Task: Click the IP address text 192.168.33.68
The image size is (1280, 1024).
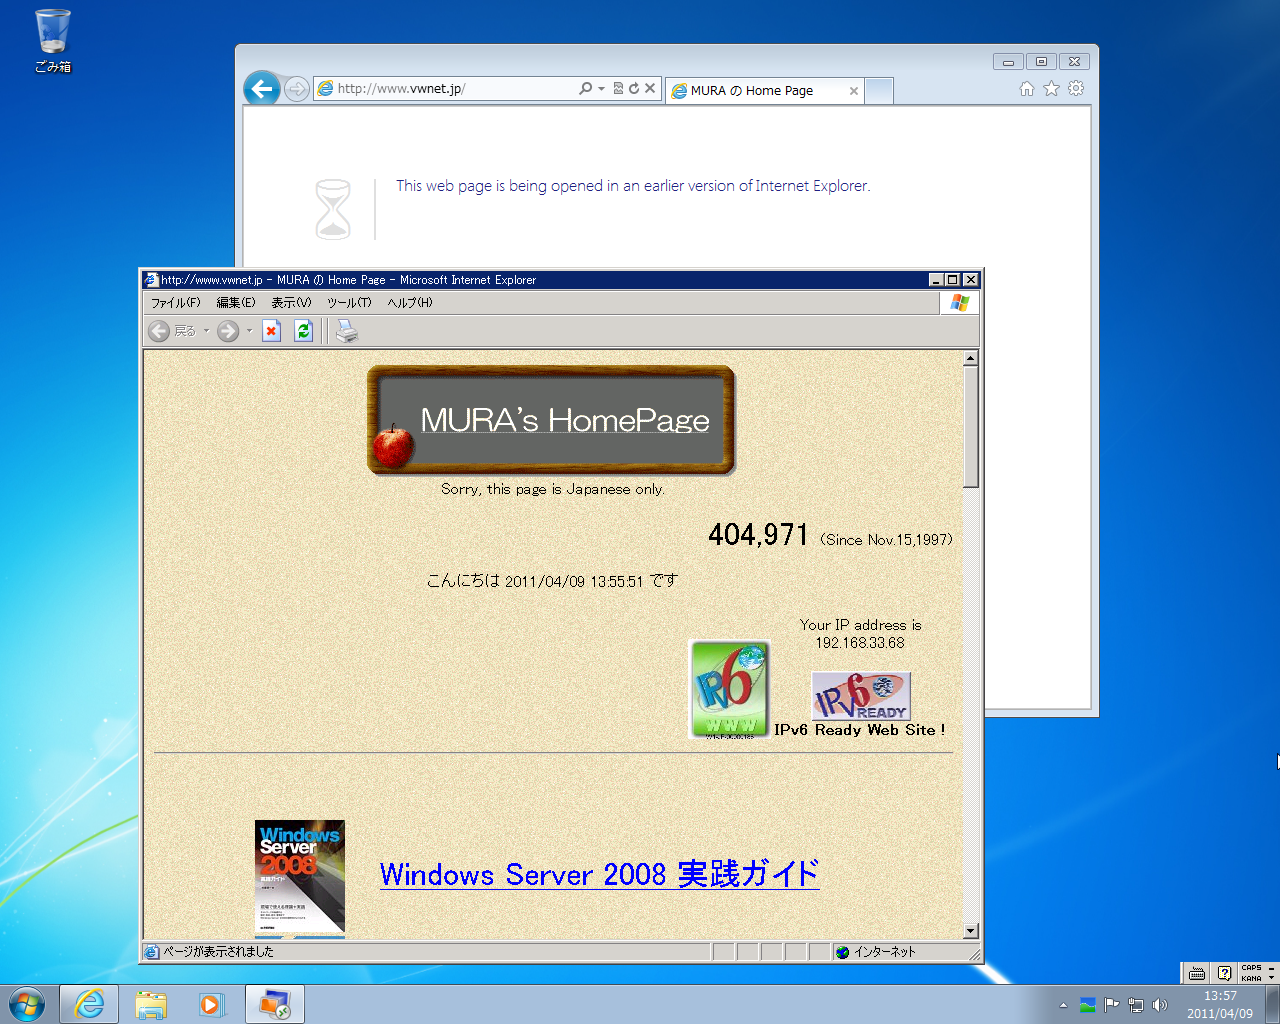Action: point(860,643)
